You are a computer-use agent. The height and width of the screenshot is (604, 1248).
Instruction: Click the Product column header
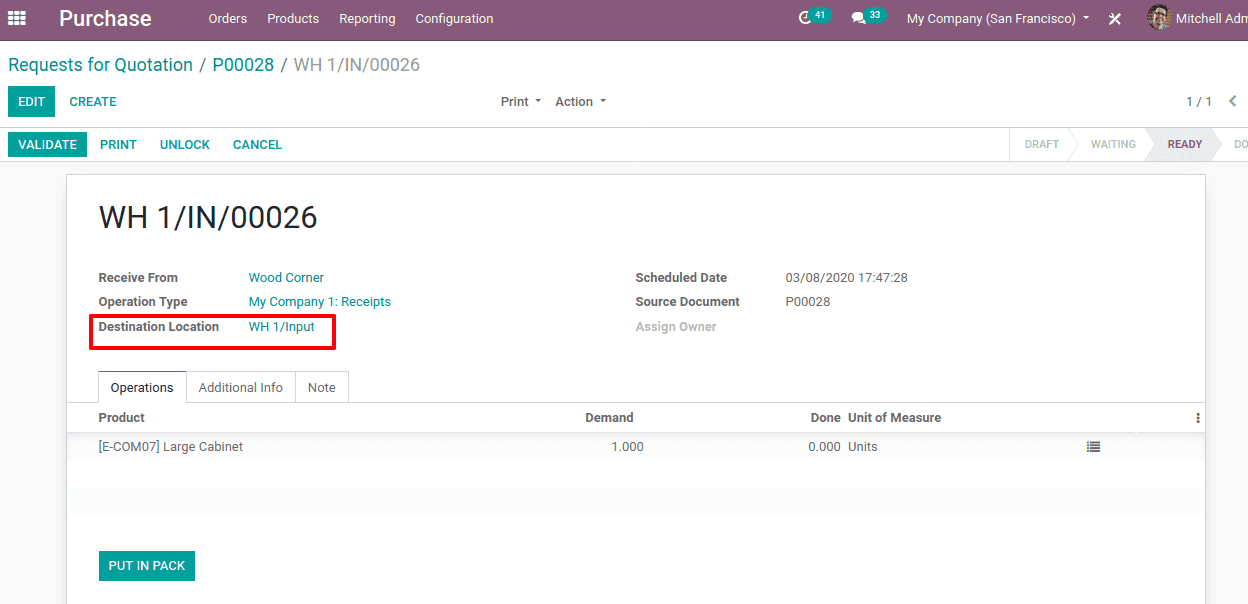(122, 418)
